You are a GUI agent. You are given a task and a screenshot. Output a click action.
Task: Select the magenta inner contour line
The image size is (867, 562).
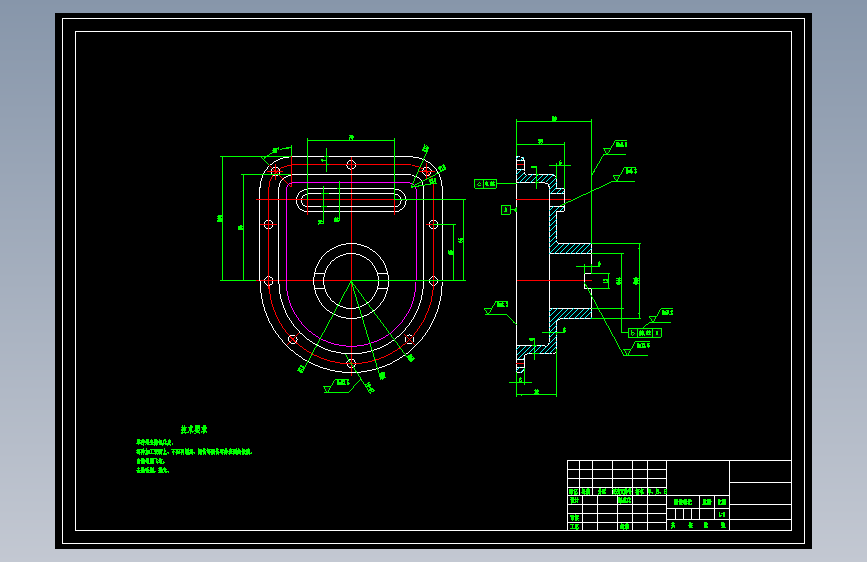pos(351,264)
